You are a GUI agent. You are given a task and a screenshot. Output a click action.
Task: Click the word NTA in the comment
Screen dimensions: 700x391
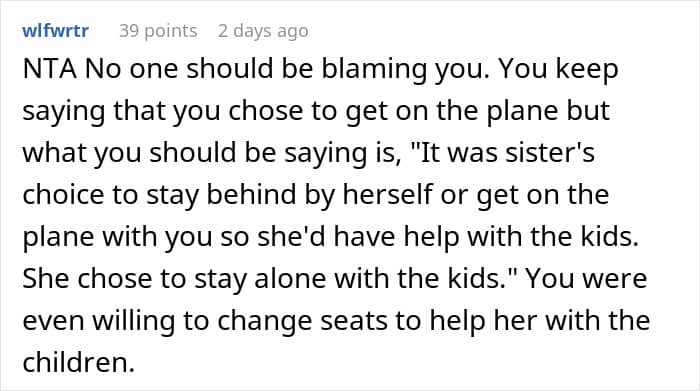(50, 69)
